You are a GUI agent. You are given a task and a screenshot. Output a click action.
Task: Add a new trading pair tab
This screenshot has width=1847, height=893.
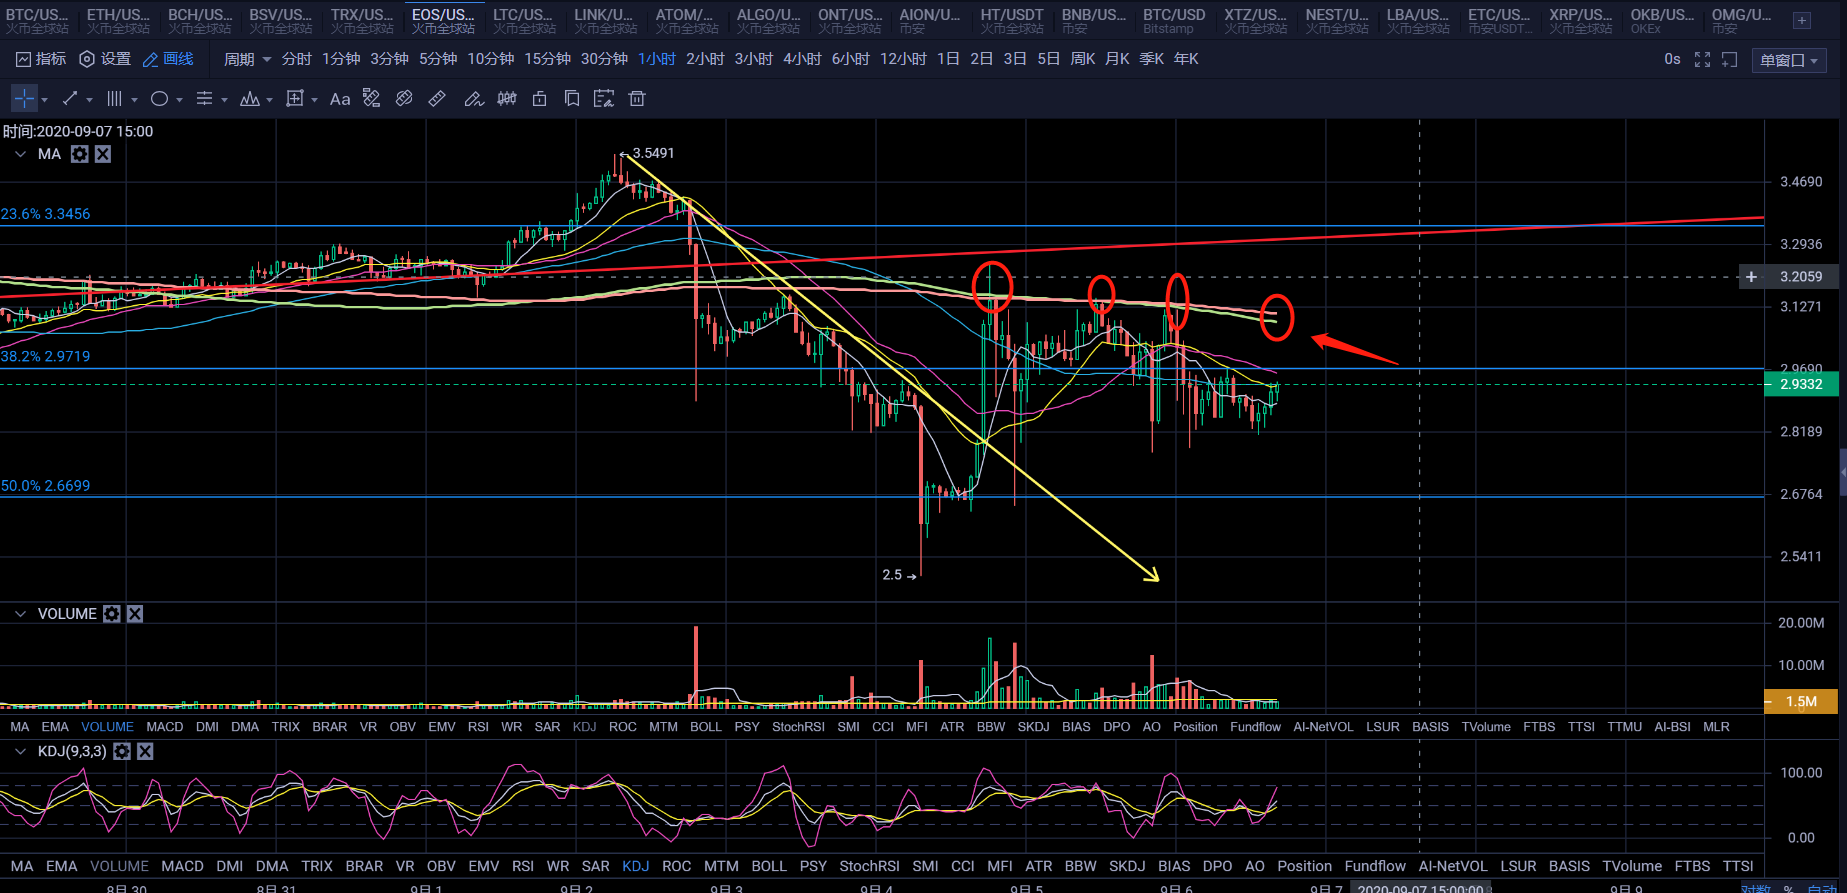click(x=1801, y=20)
